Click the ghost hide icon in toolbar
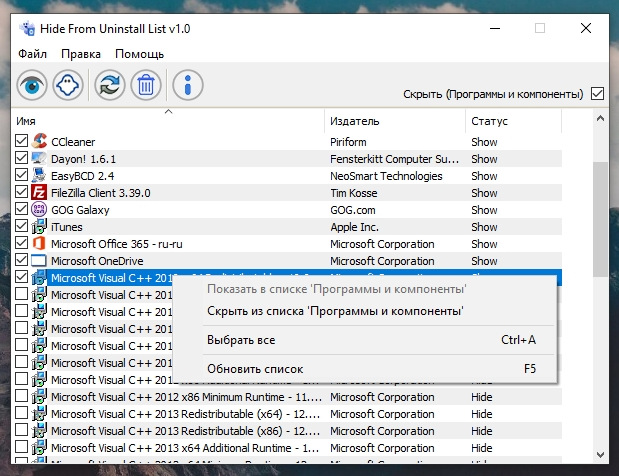 (68, 85)
